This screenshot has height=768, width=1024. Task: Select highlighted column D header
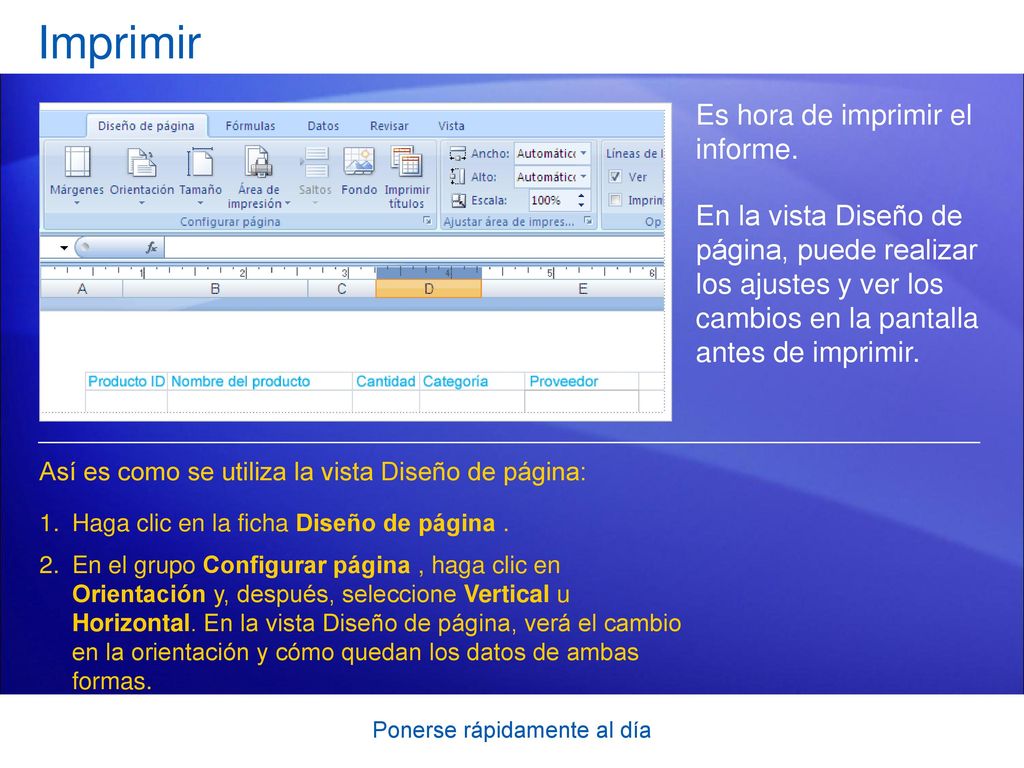[x=428, y=289]
